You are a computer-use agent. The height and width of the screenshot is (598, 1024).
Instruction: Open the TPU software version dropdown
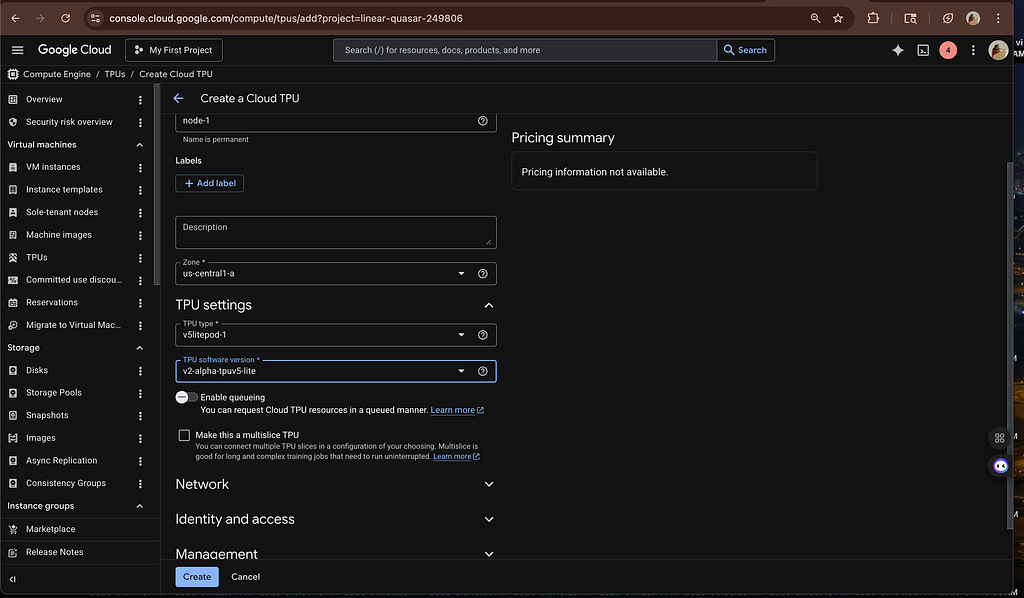click(336, 371)
